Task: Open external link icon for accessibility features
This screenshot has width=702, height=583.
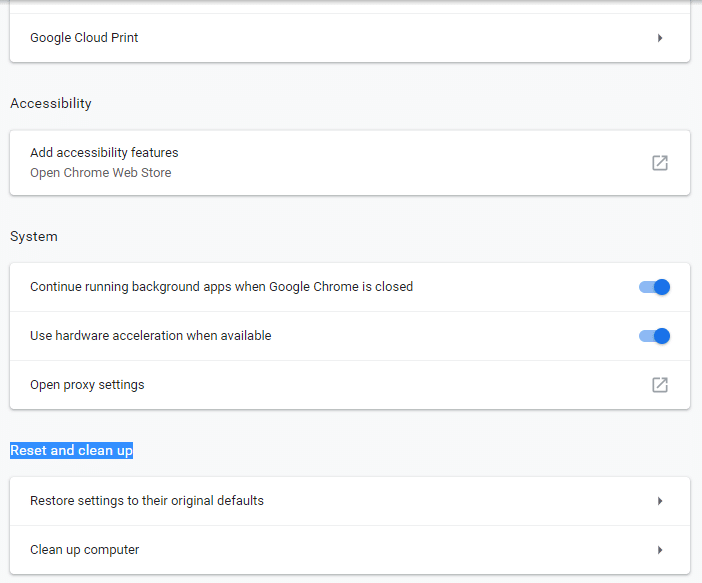Action: click(660, 162)
